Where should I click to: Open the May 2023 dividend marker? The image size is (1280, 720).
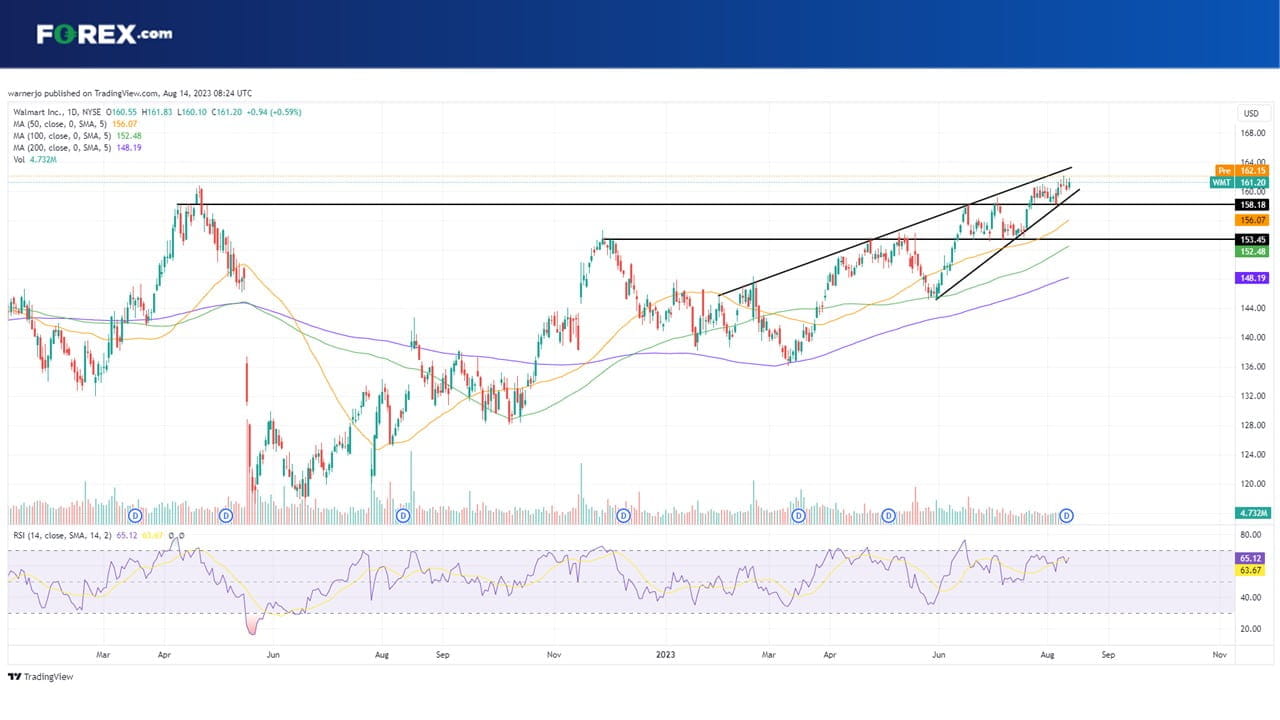click(889, 515)
